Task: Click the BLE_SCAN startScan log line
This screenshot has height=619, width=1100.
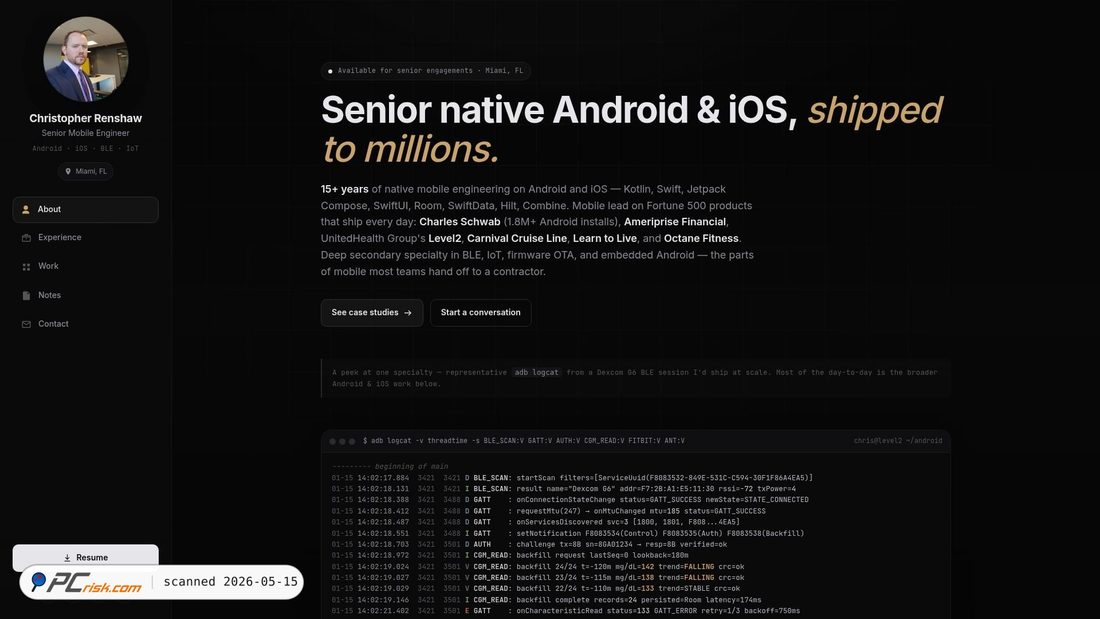Action: [572, 478]
